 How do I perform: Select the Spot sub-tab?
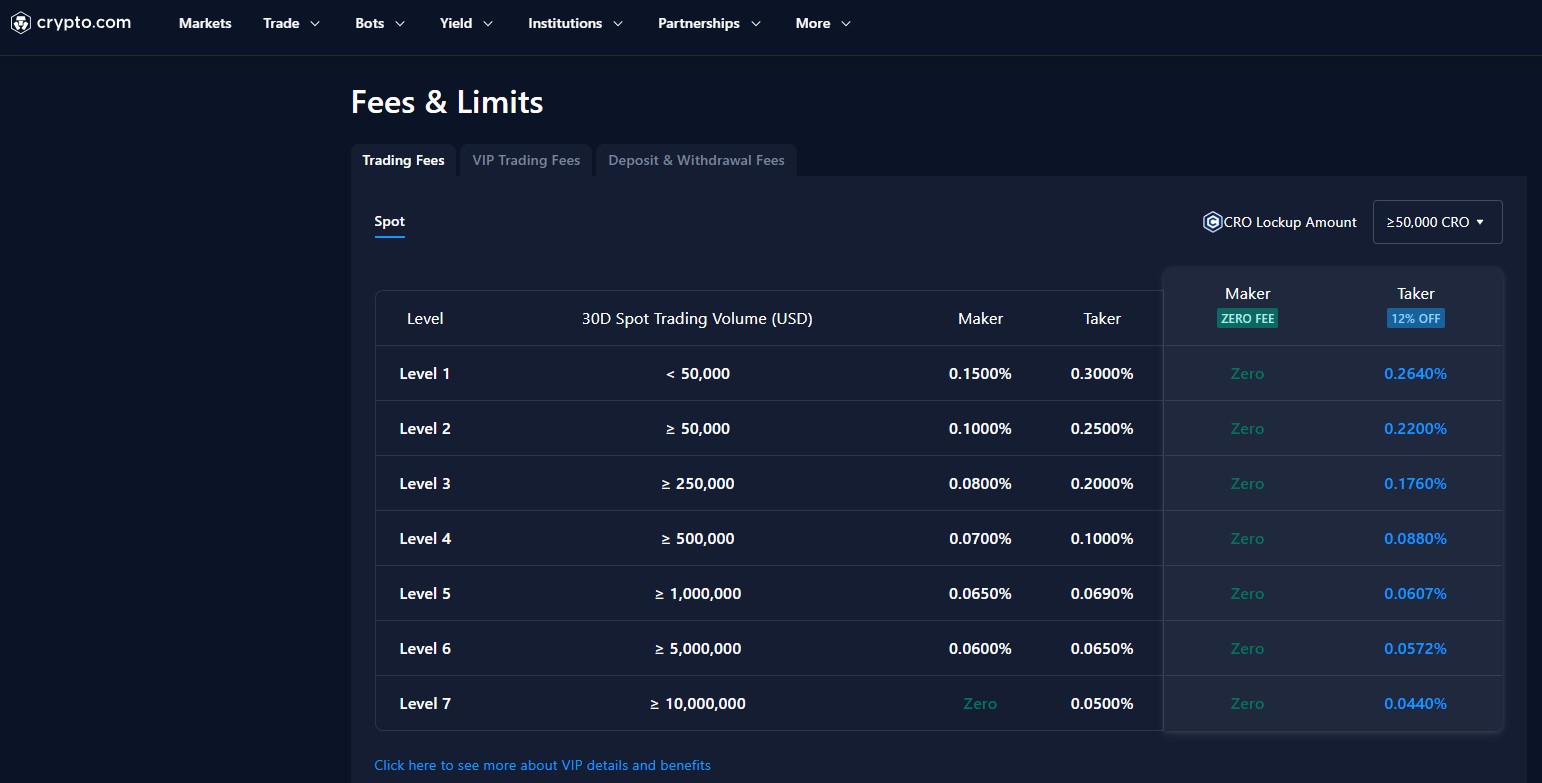coord(389,222)
